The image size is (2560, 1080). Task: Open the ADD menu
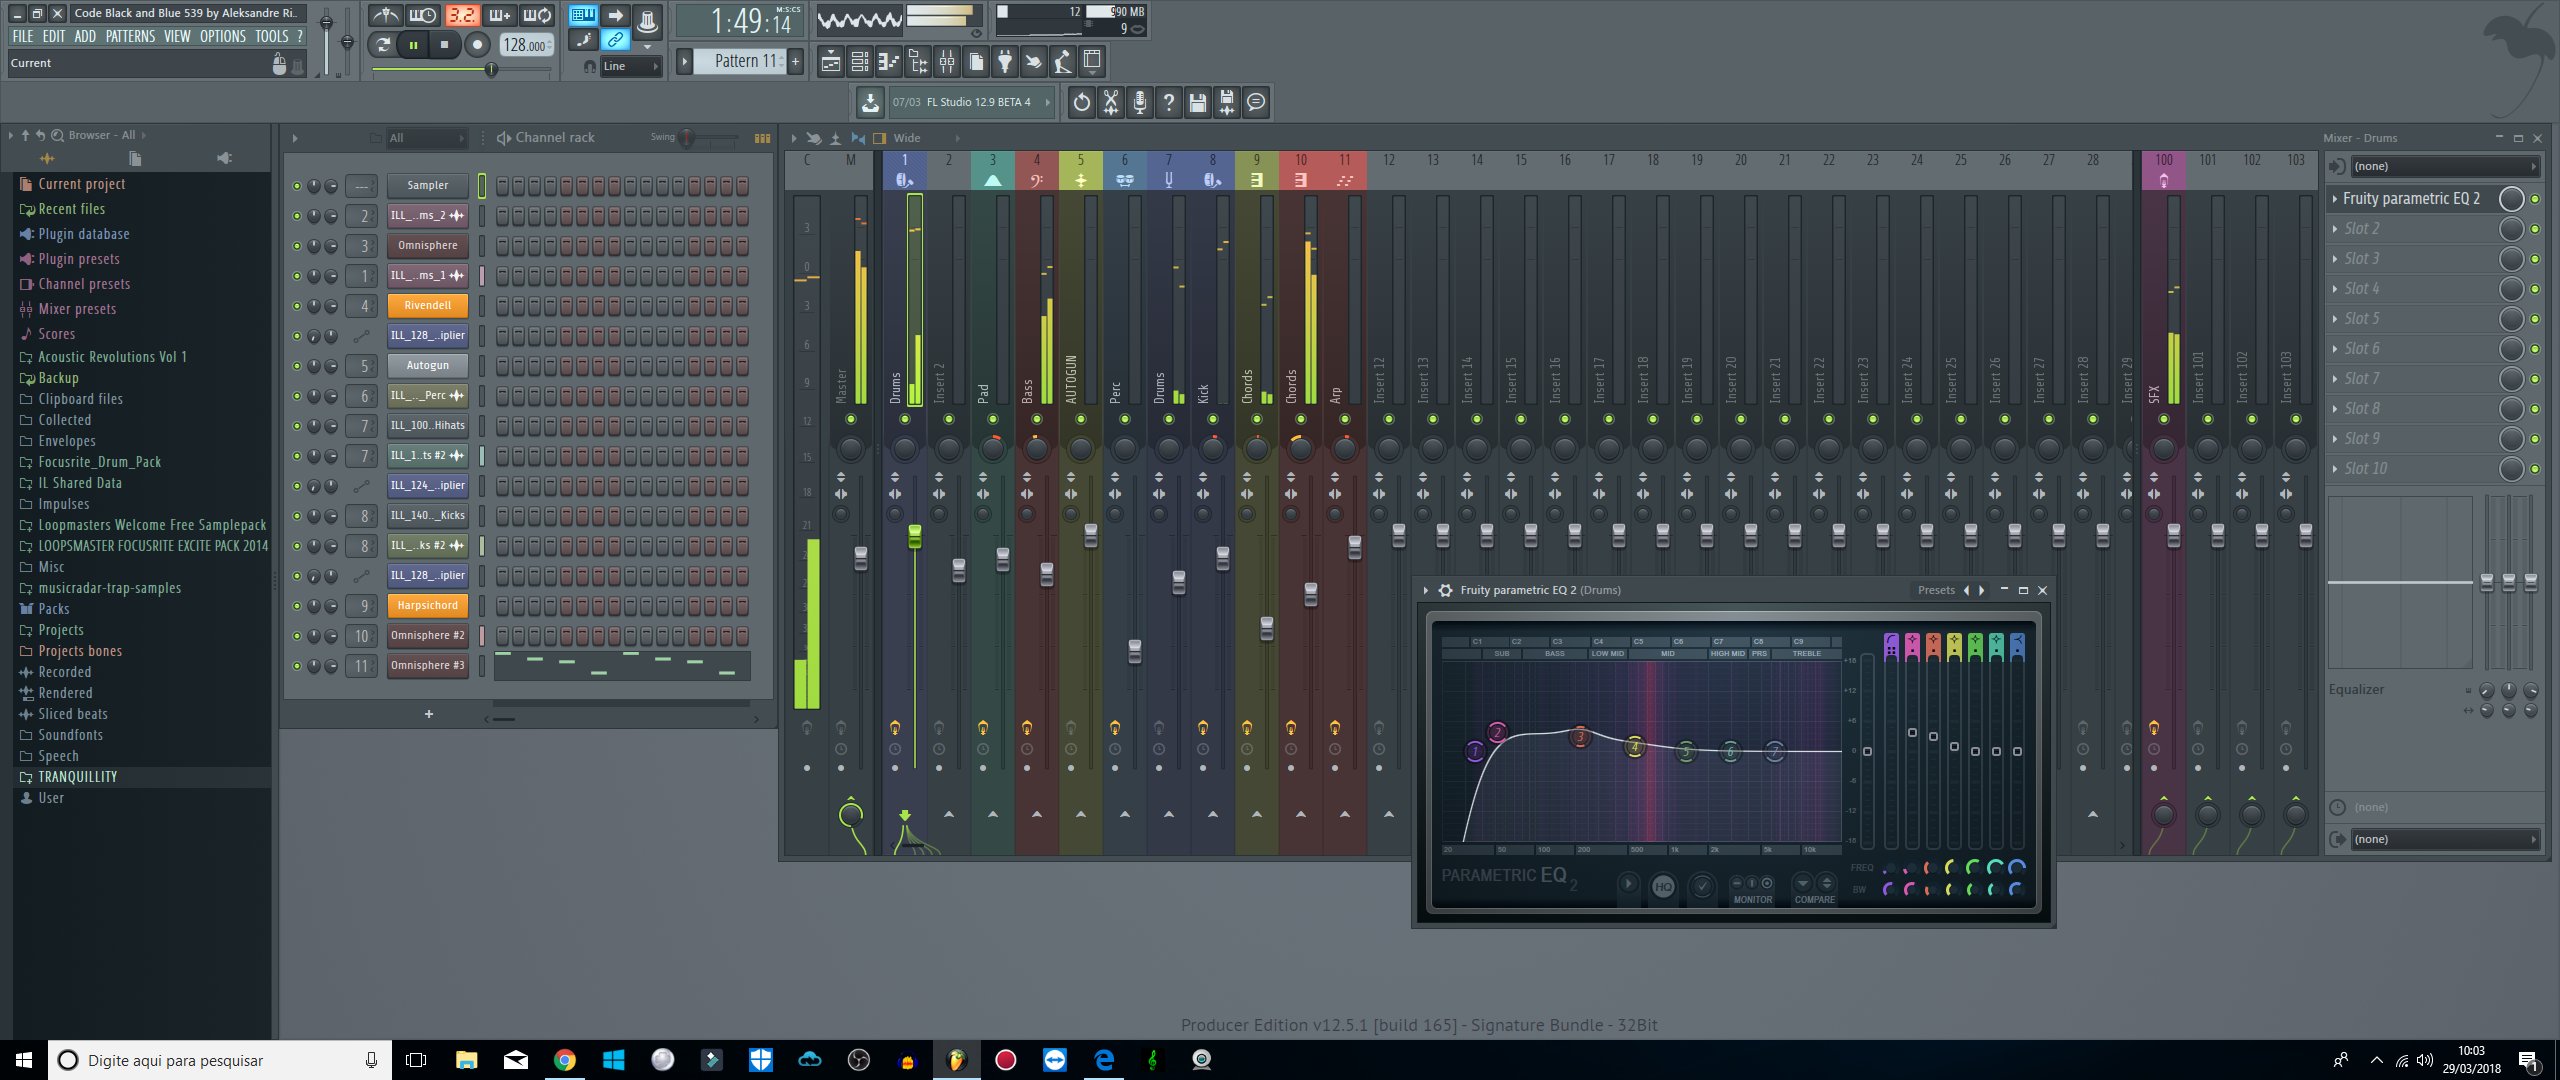tap(85, 36)
